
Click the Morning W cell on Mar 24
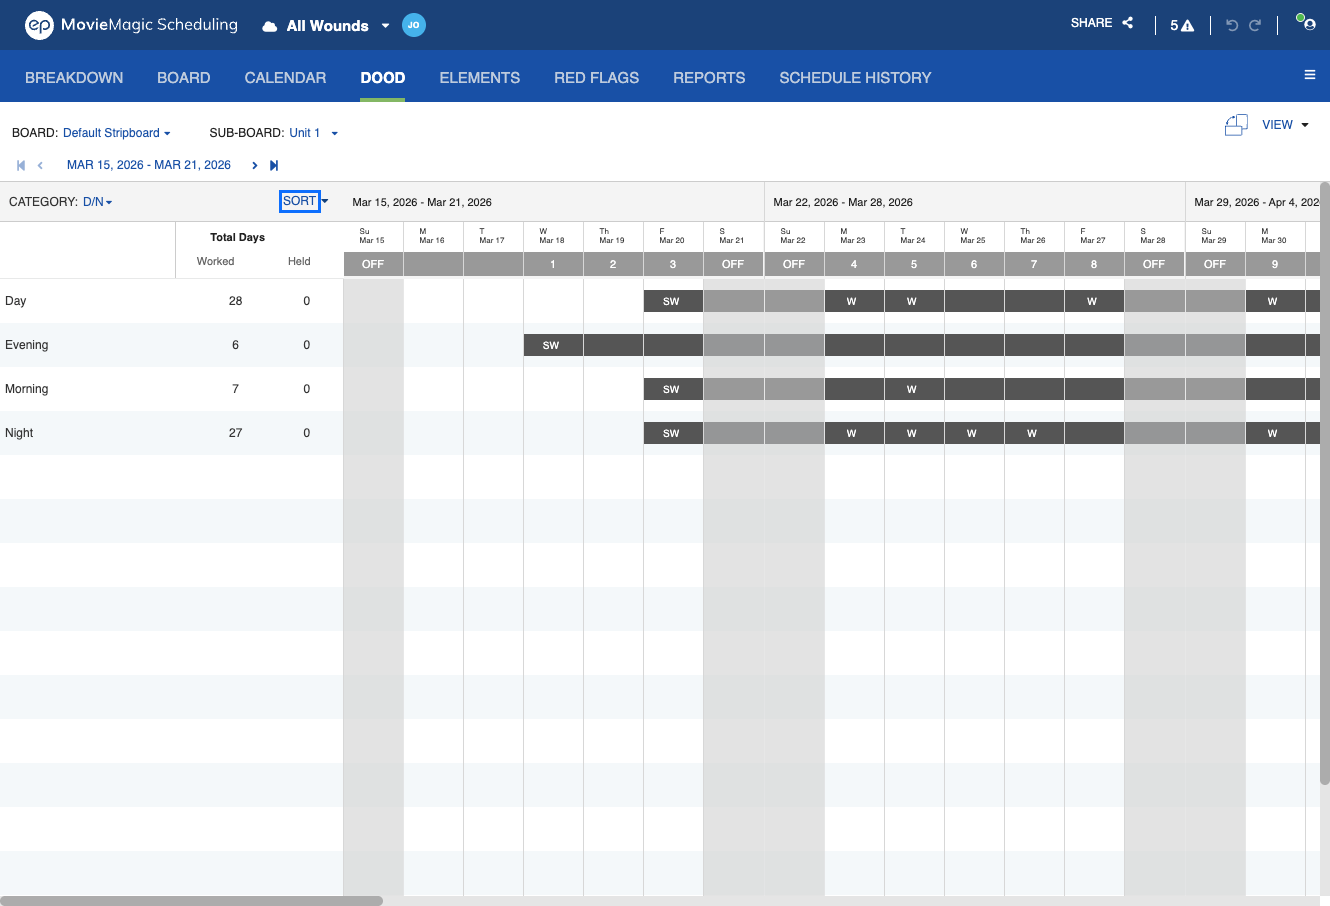tap(914, 389)
